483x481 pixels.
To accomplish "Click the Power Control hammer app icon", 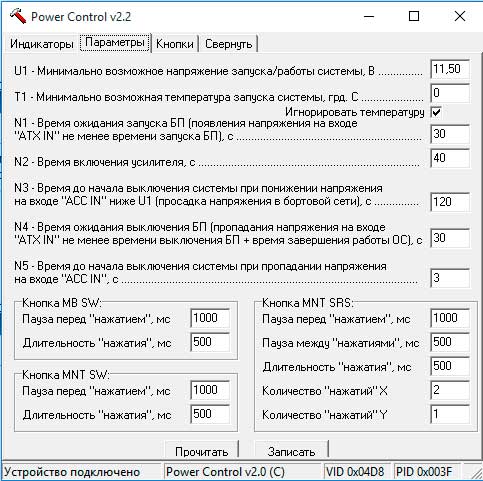I will pos(18,16).
